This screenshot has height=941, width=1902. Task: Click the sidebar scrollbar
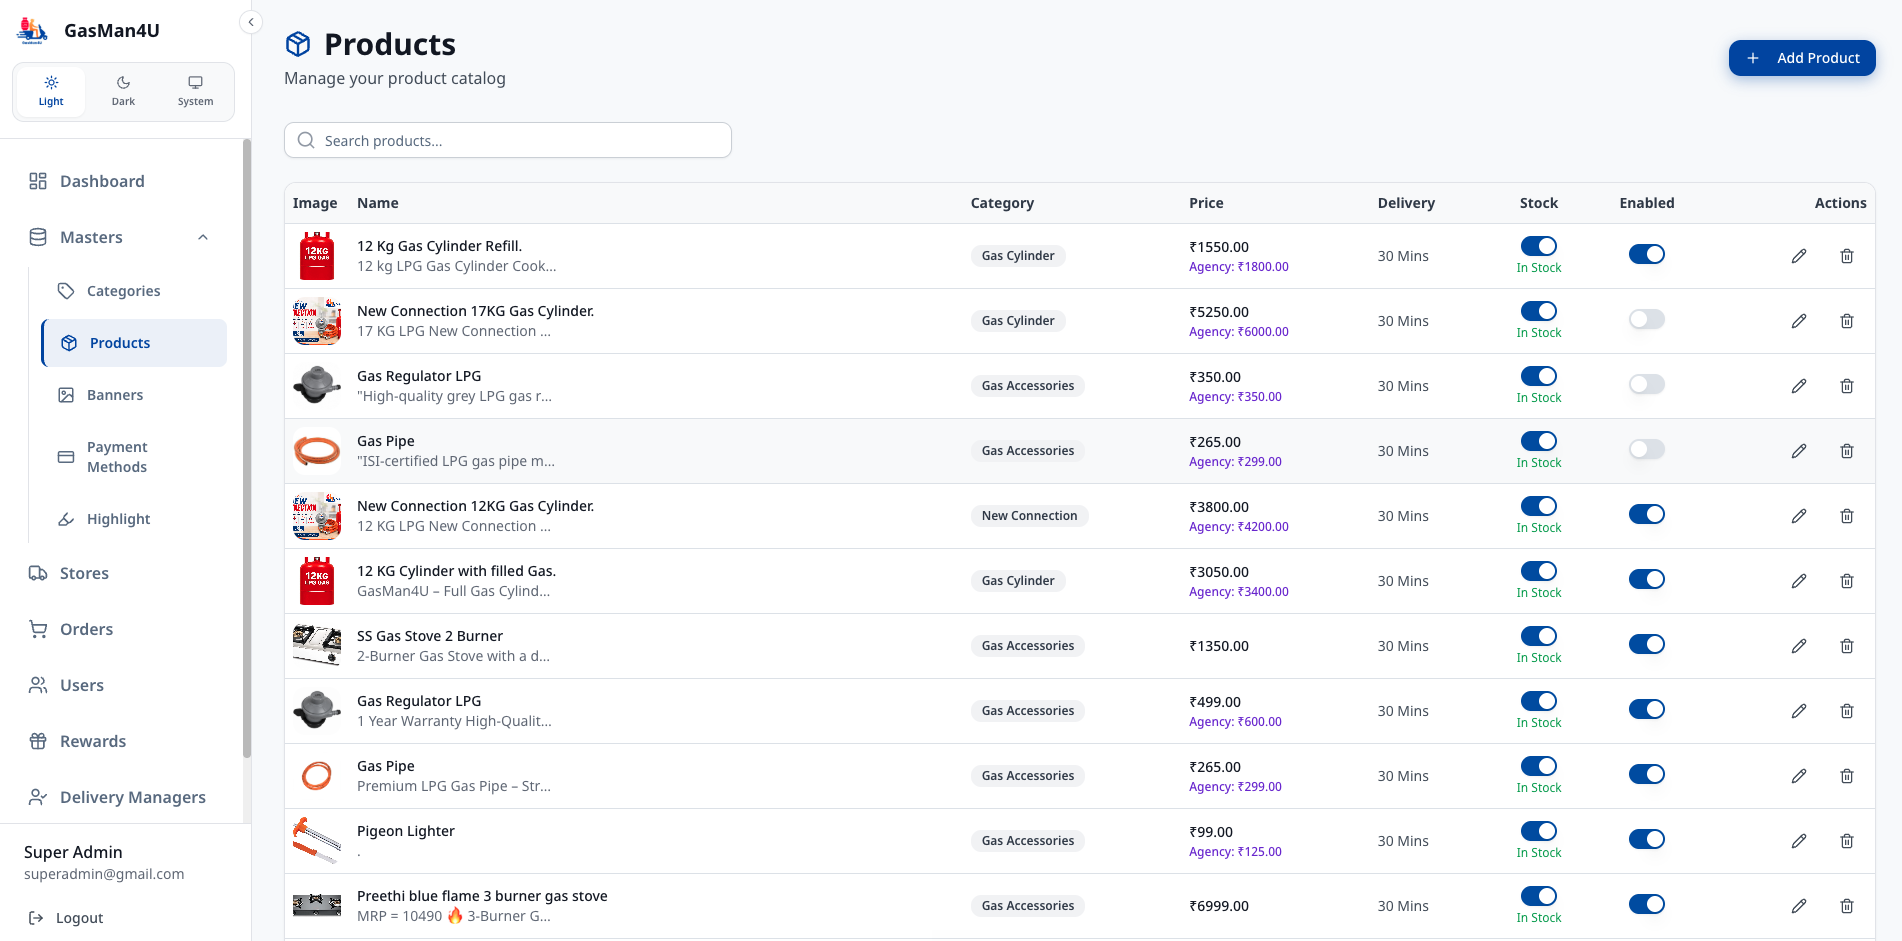(246, 448)
